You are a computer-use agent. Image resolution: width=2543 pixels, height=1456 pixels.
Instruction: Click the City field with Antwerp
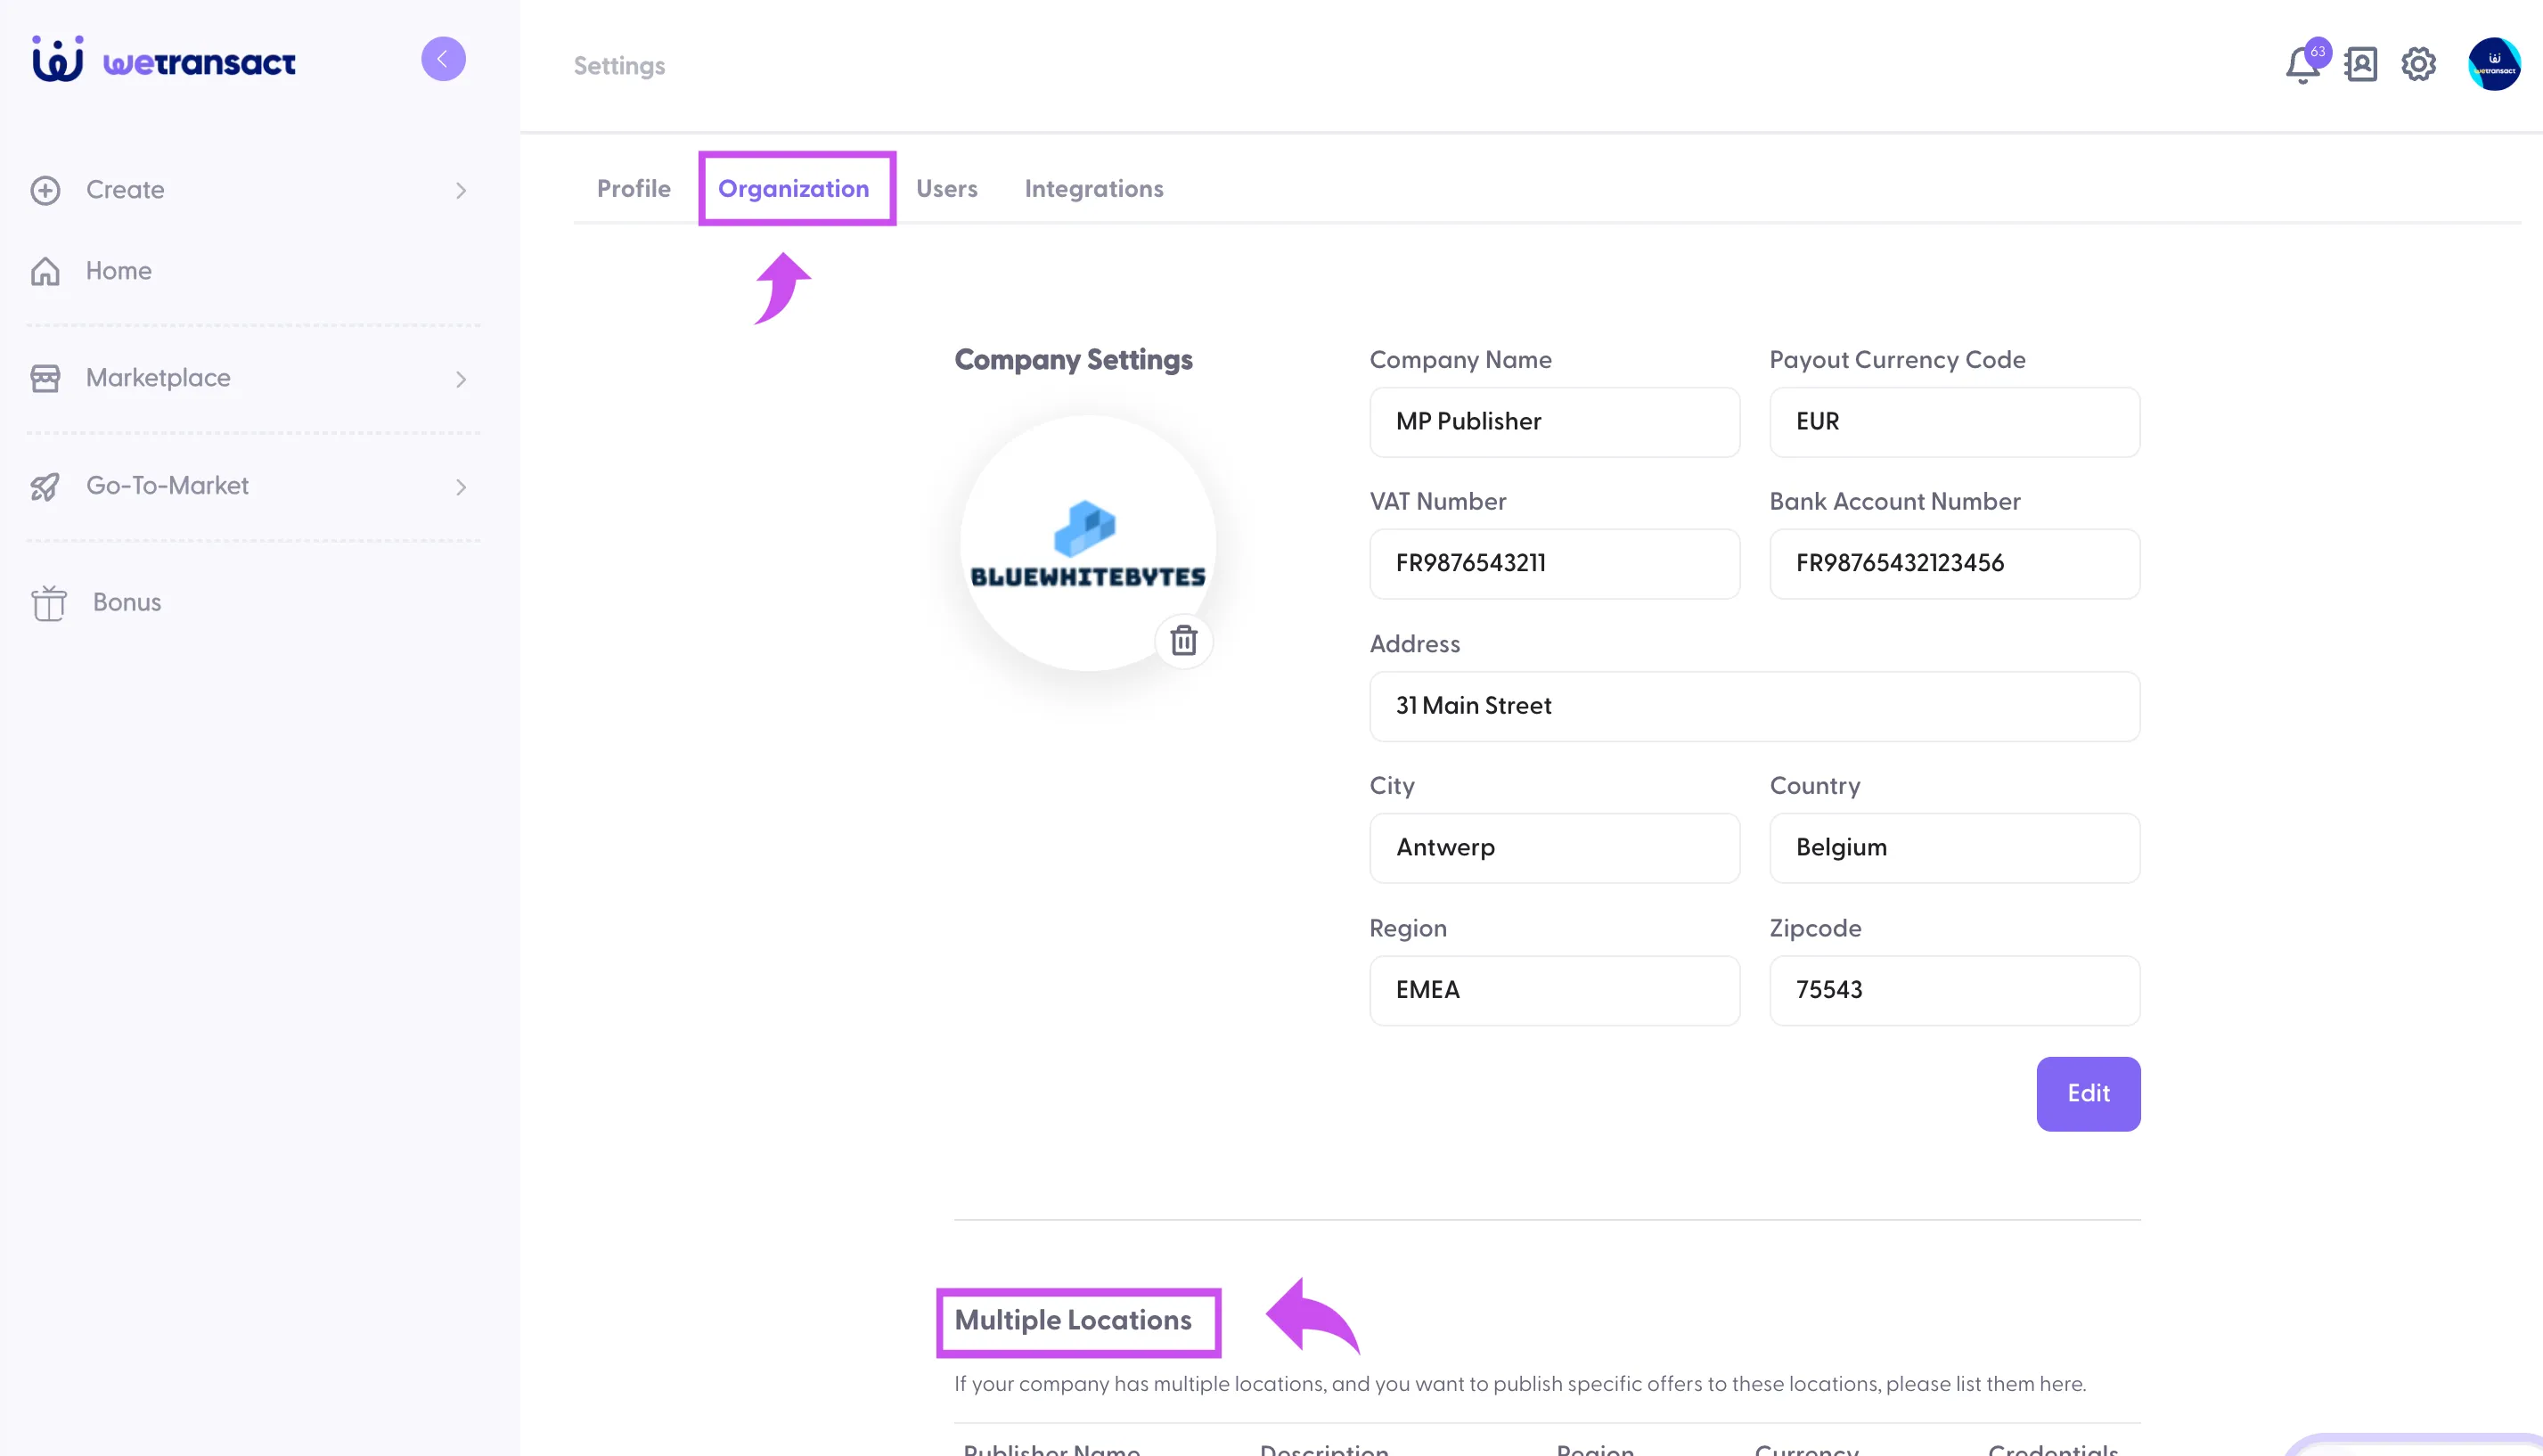coord(1554,848)
